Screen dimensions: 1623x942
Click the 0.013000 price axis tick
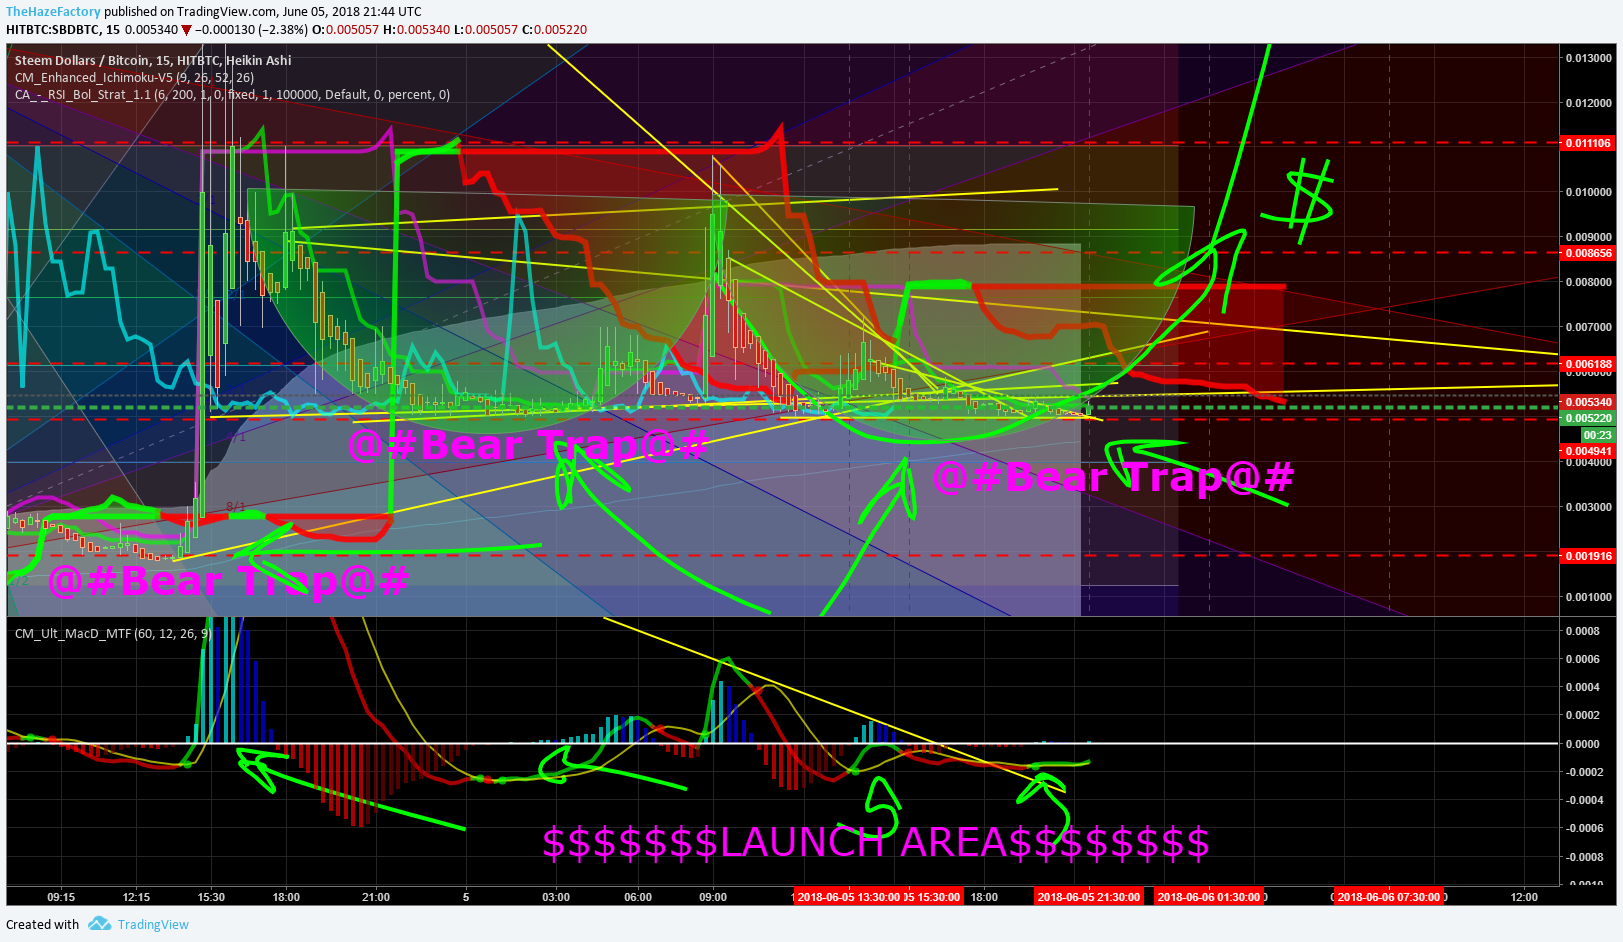[1588, 58]
